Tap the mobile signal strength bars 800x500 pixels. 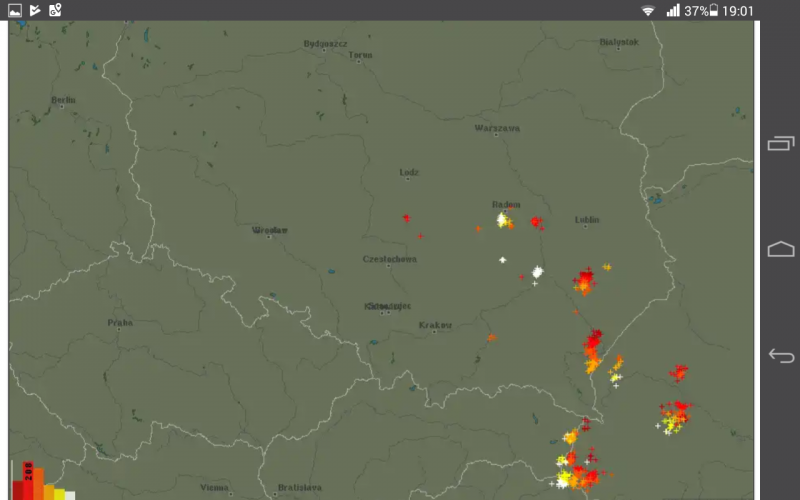[x=673, y=11]
